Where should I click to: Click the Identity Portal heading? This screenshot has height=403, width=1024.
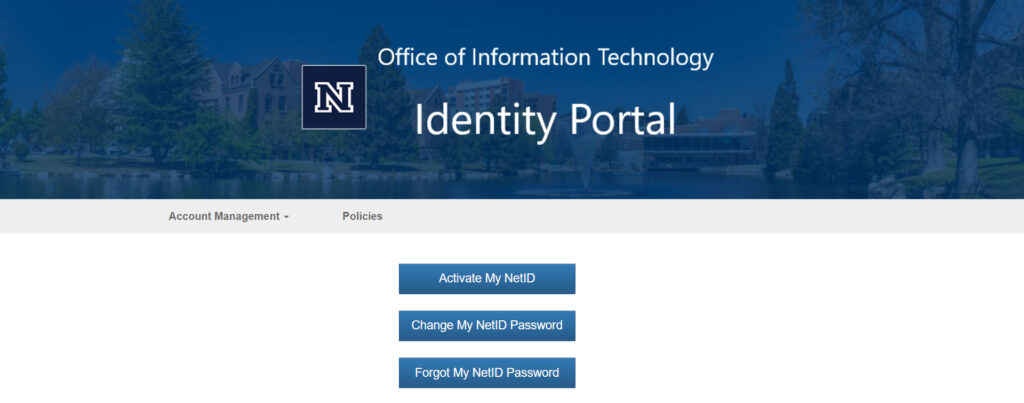pyautogui.click(x=545, y=120)
